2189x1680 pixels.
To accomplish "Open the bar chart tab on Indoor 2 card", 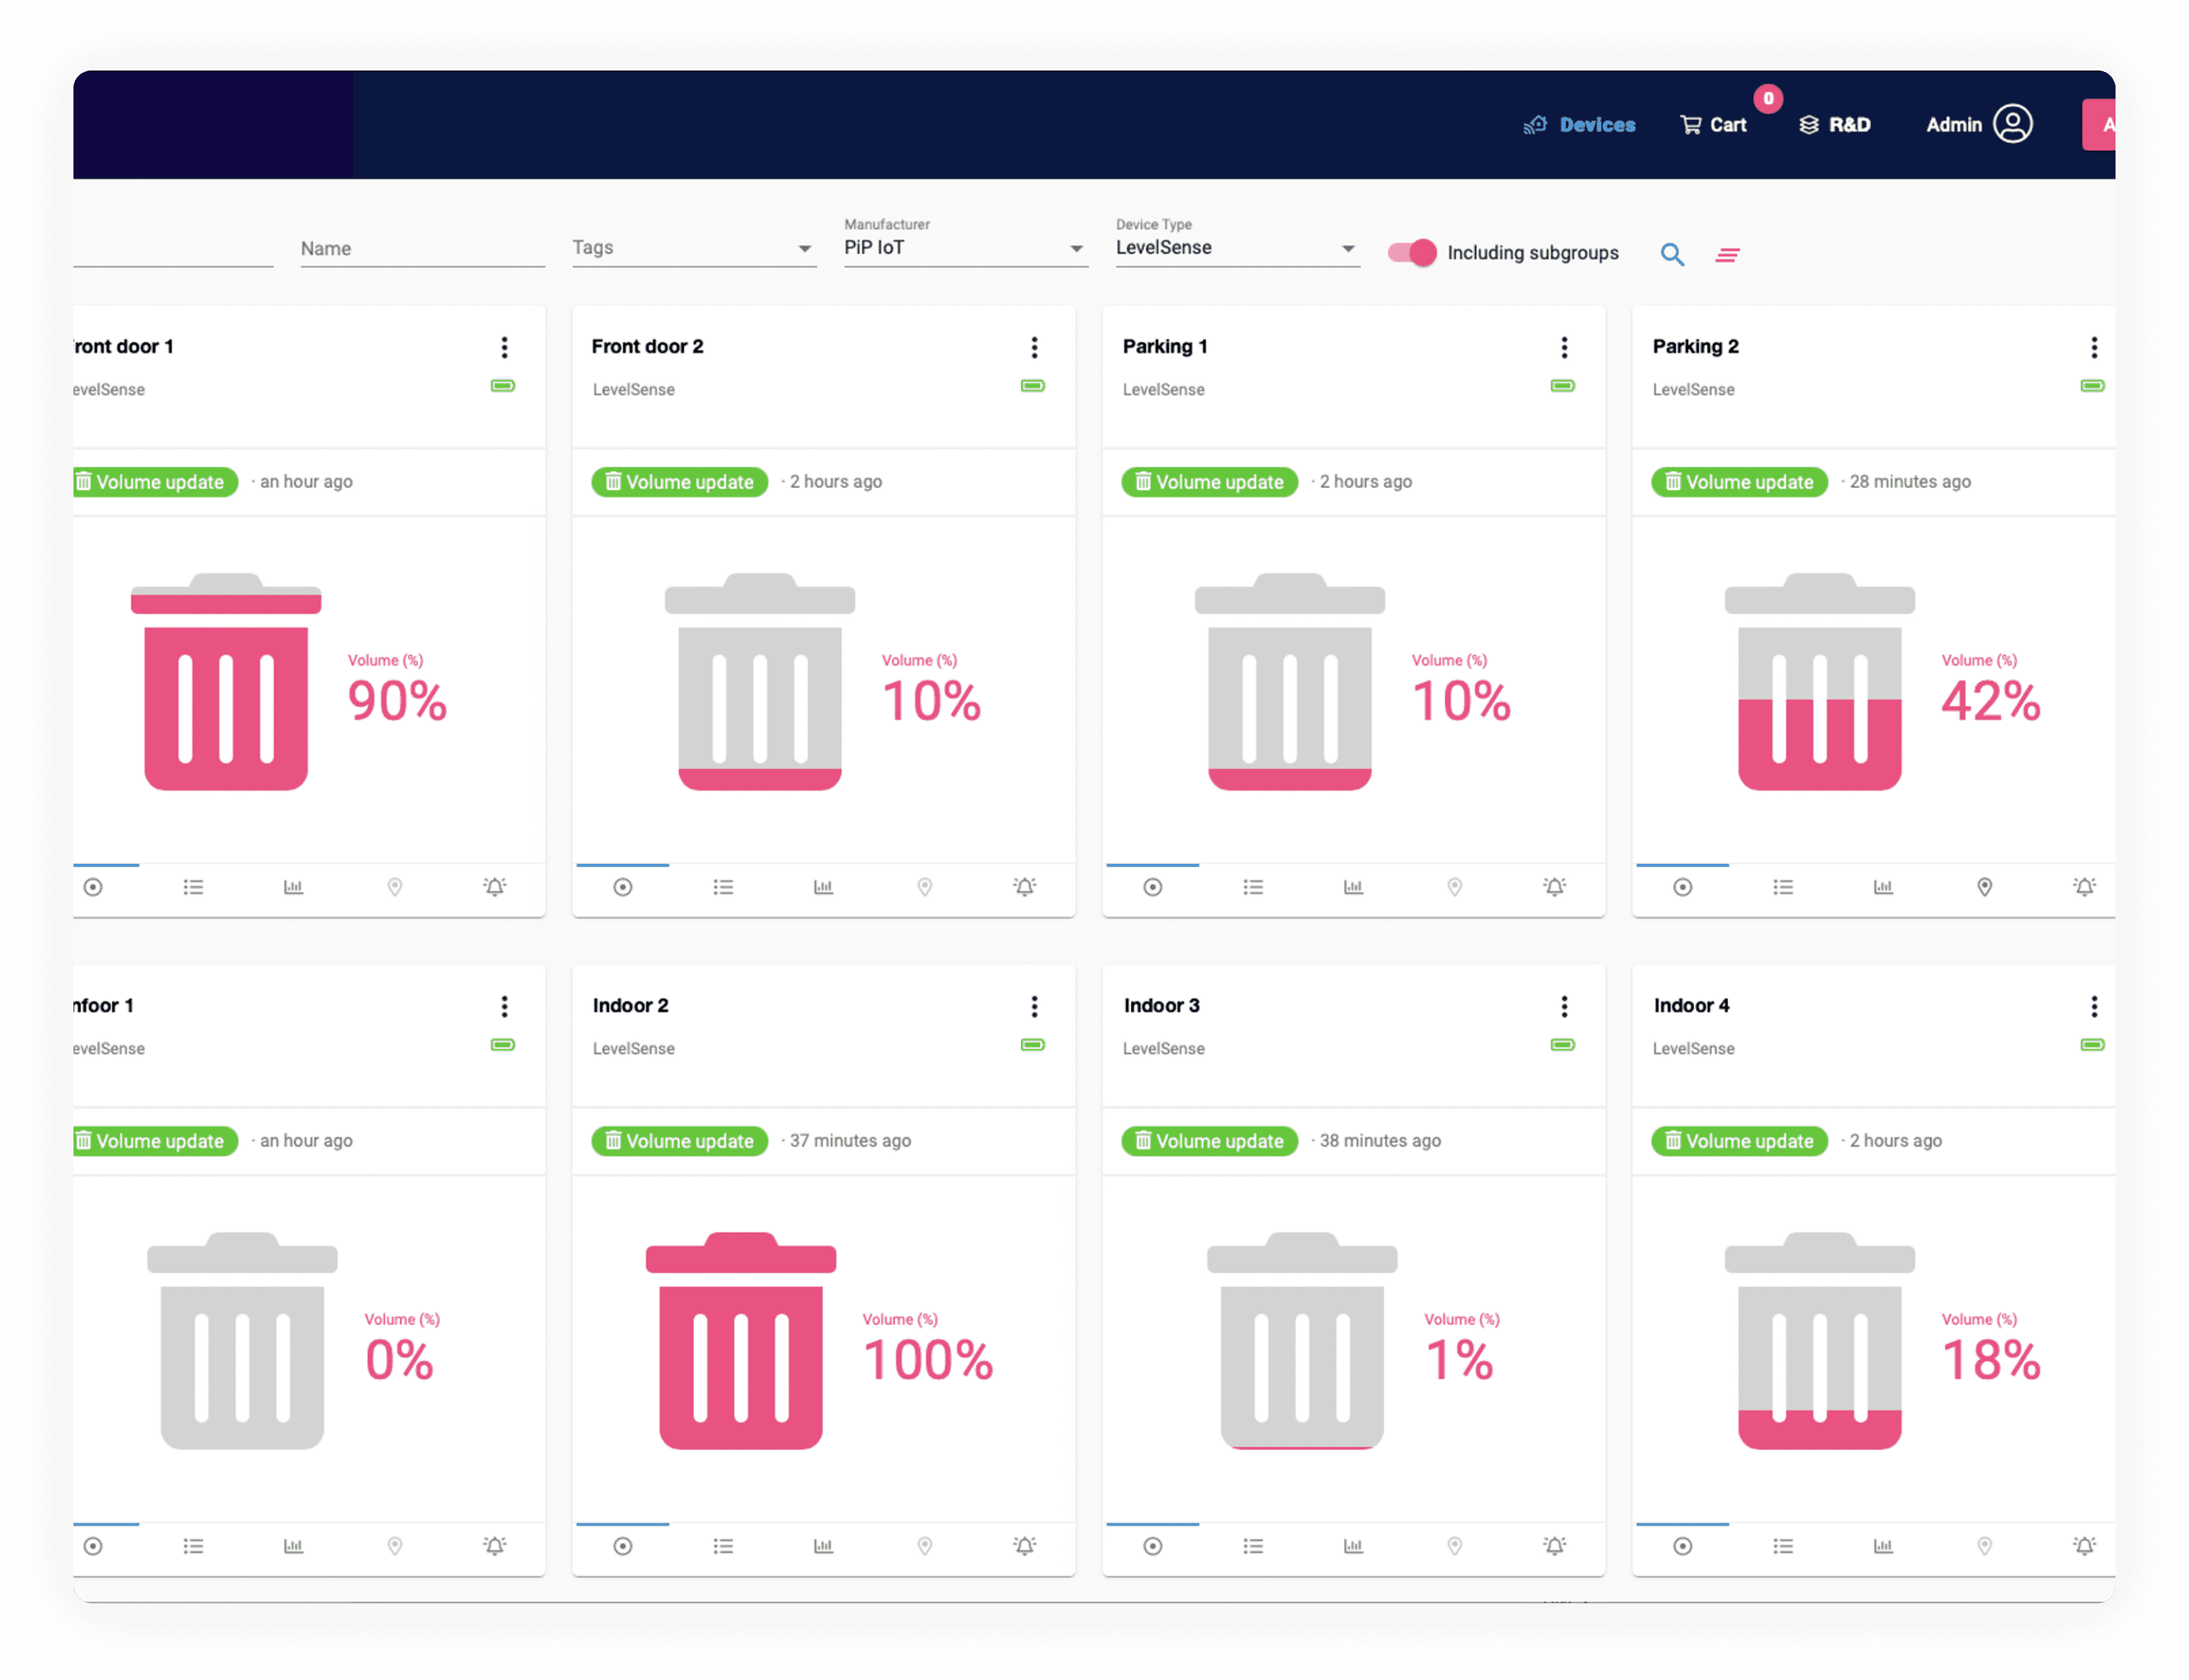I will (x=823, y=1546).
